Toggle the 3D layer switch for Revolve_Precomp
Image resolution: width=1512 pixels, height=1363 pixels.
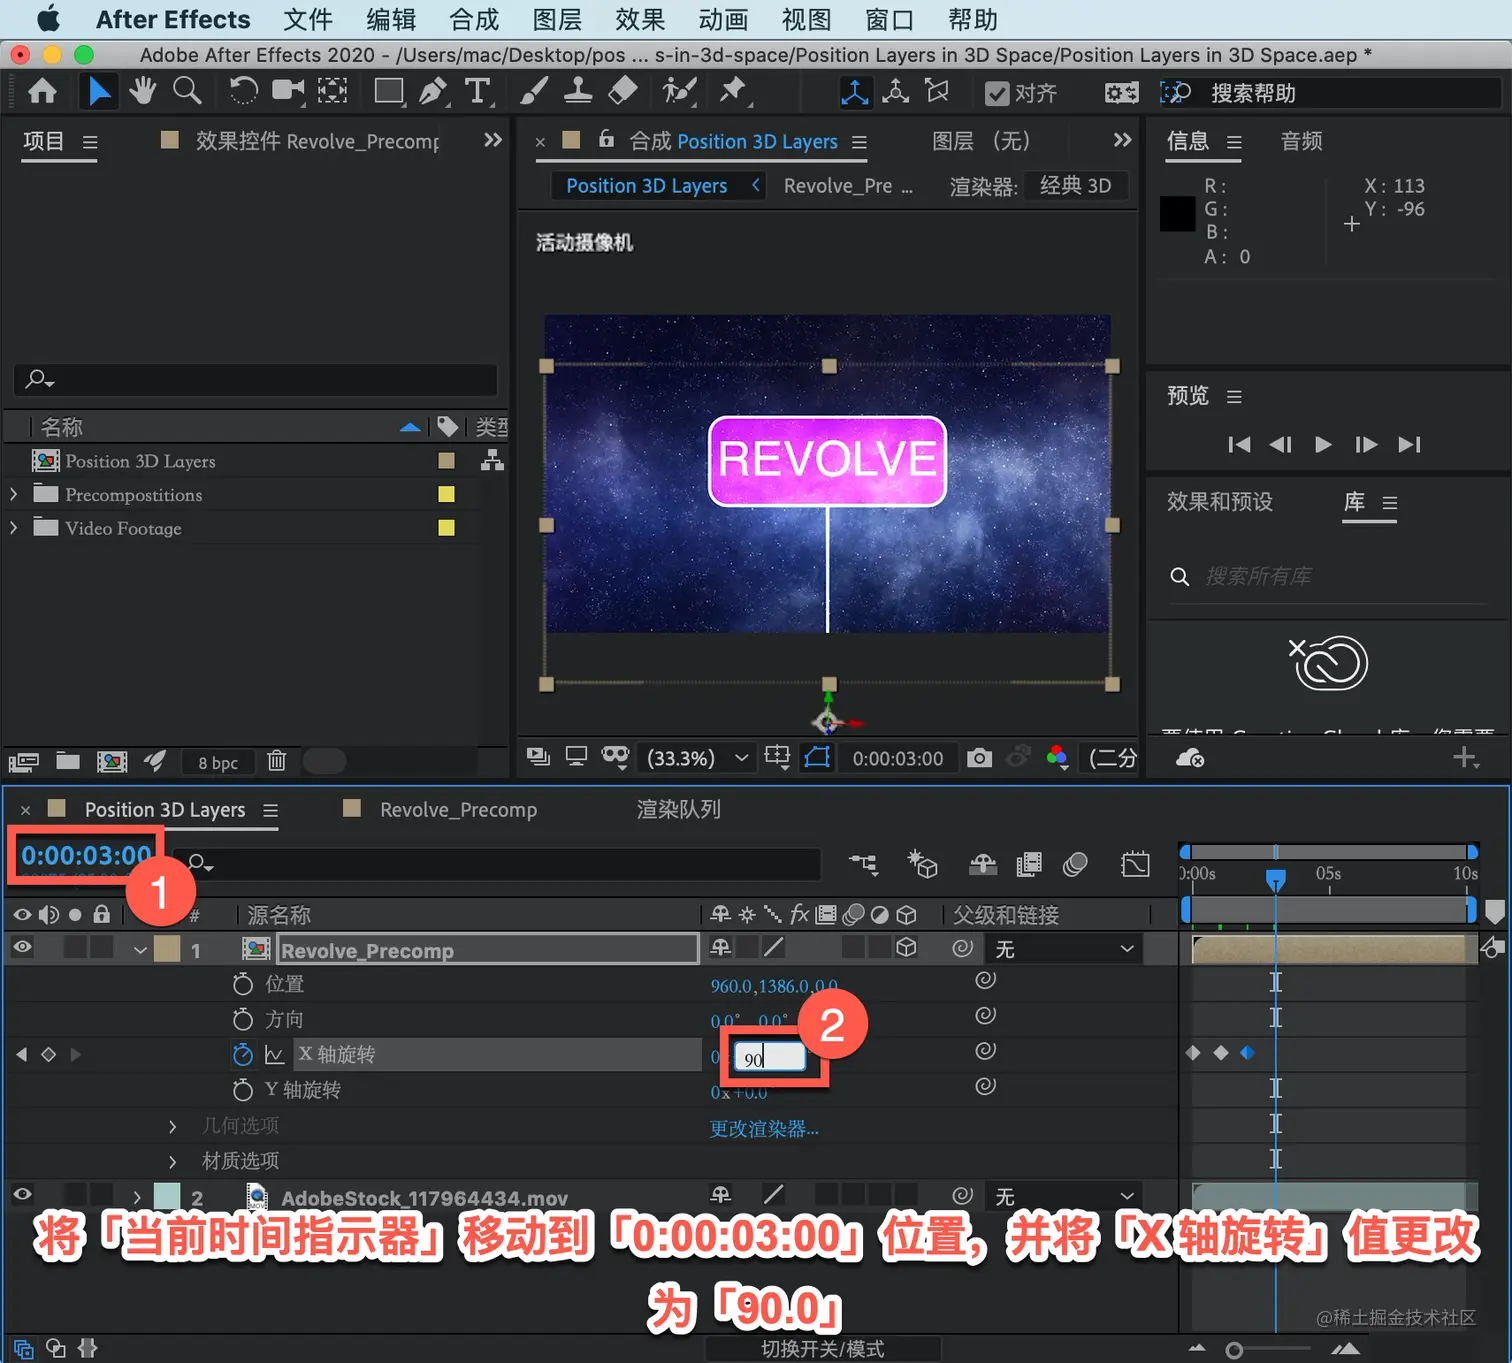pyautogui.click(x=906, y=947)
